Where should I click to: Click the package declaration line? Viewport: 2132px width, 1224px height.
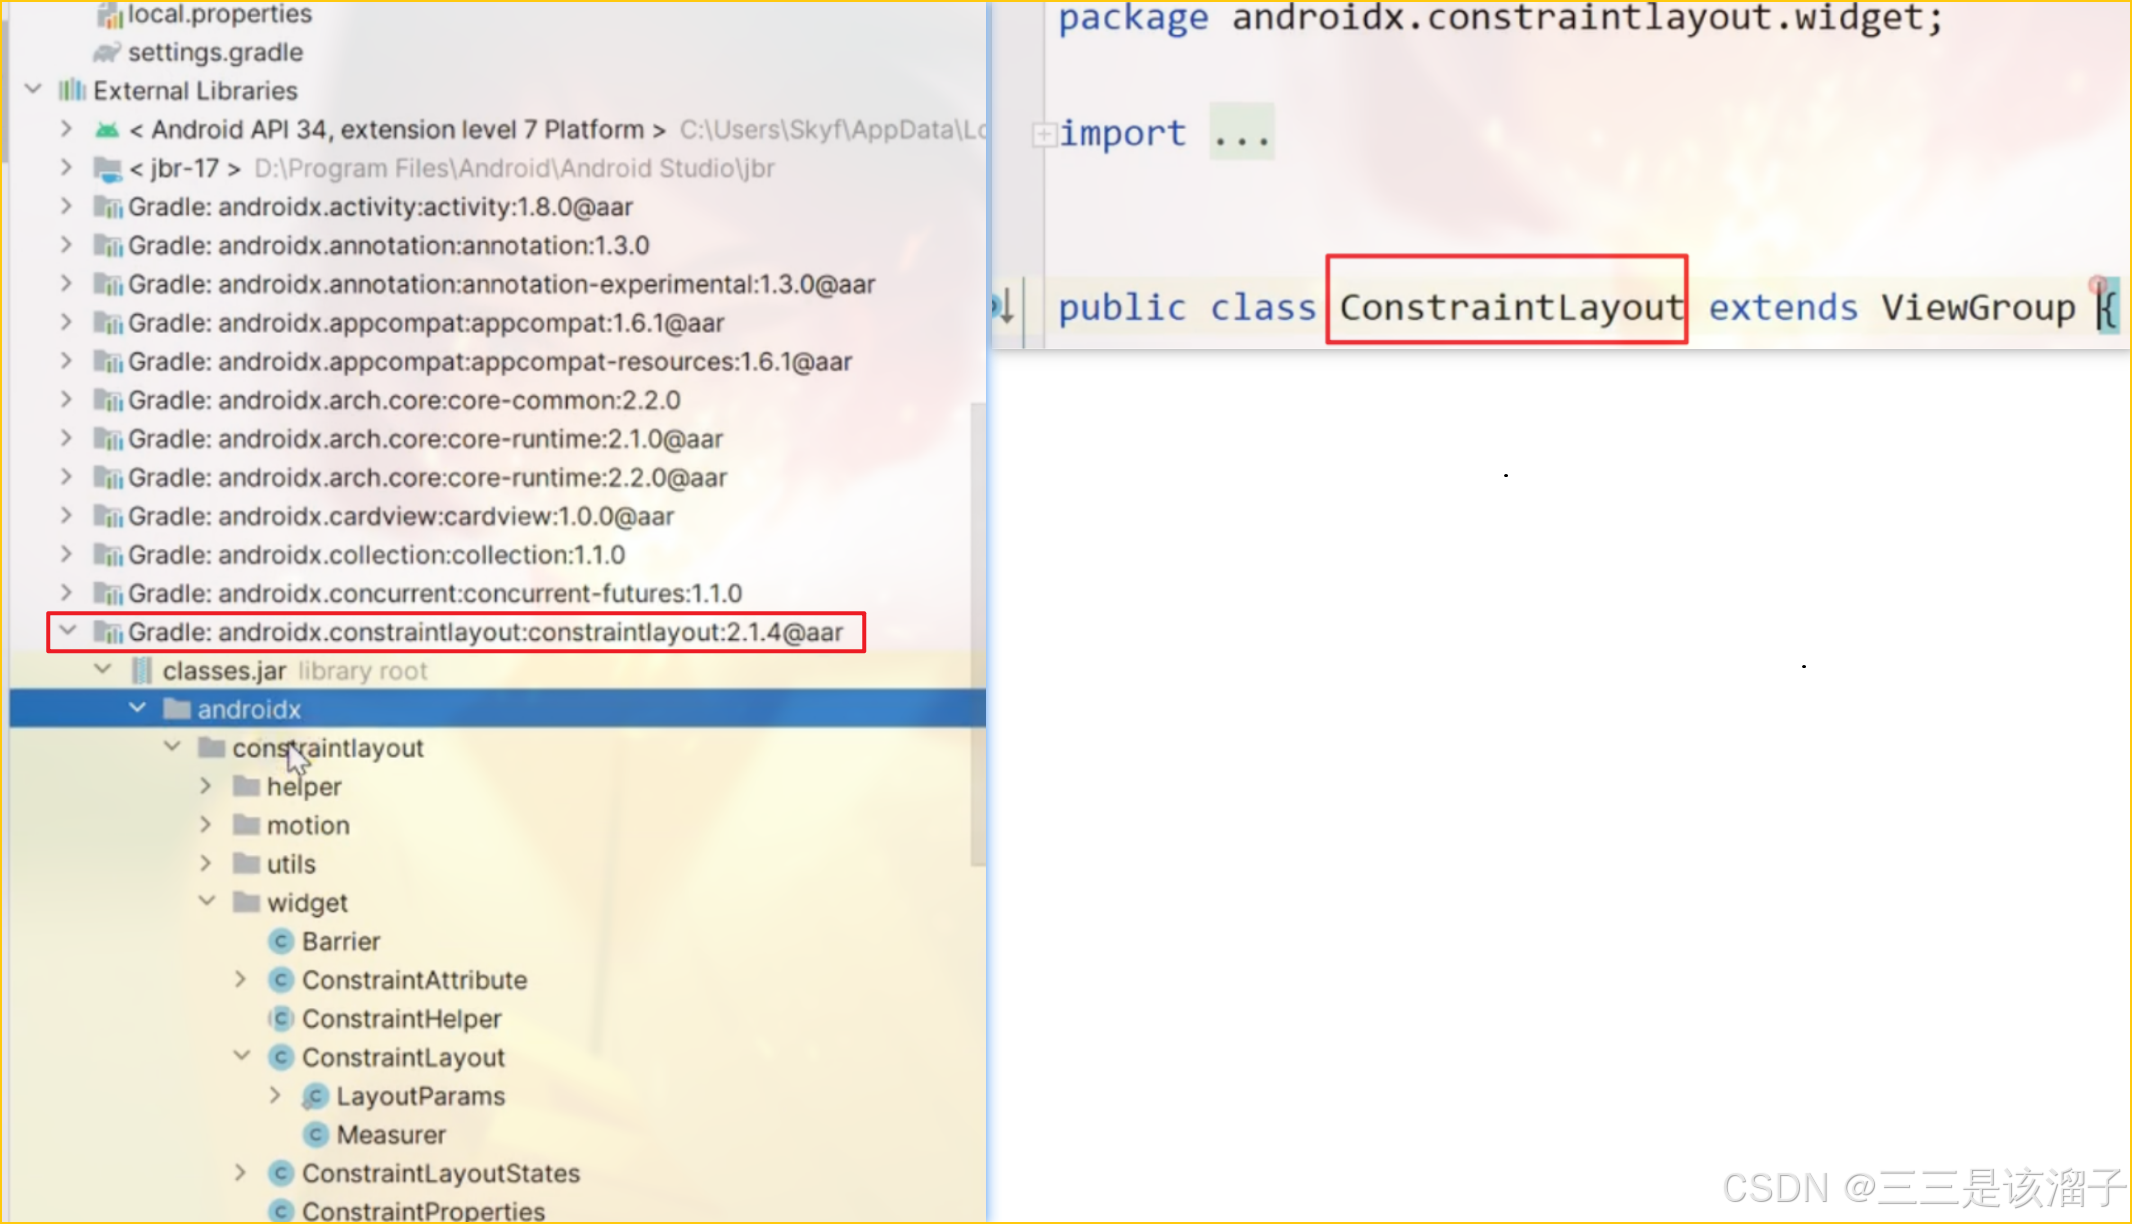point(1499,19)
